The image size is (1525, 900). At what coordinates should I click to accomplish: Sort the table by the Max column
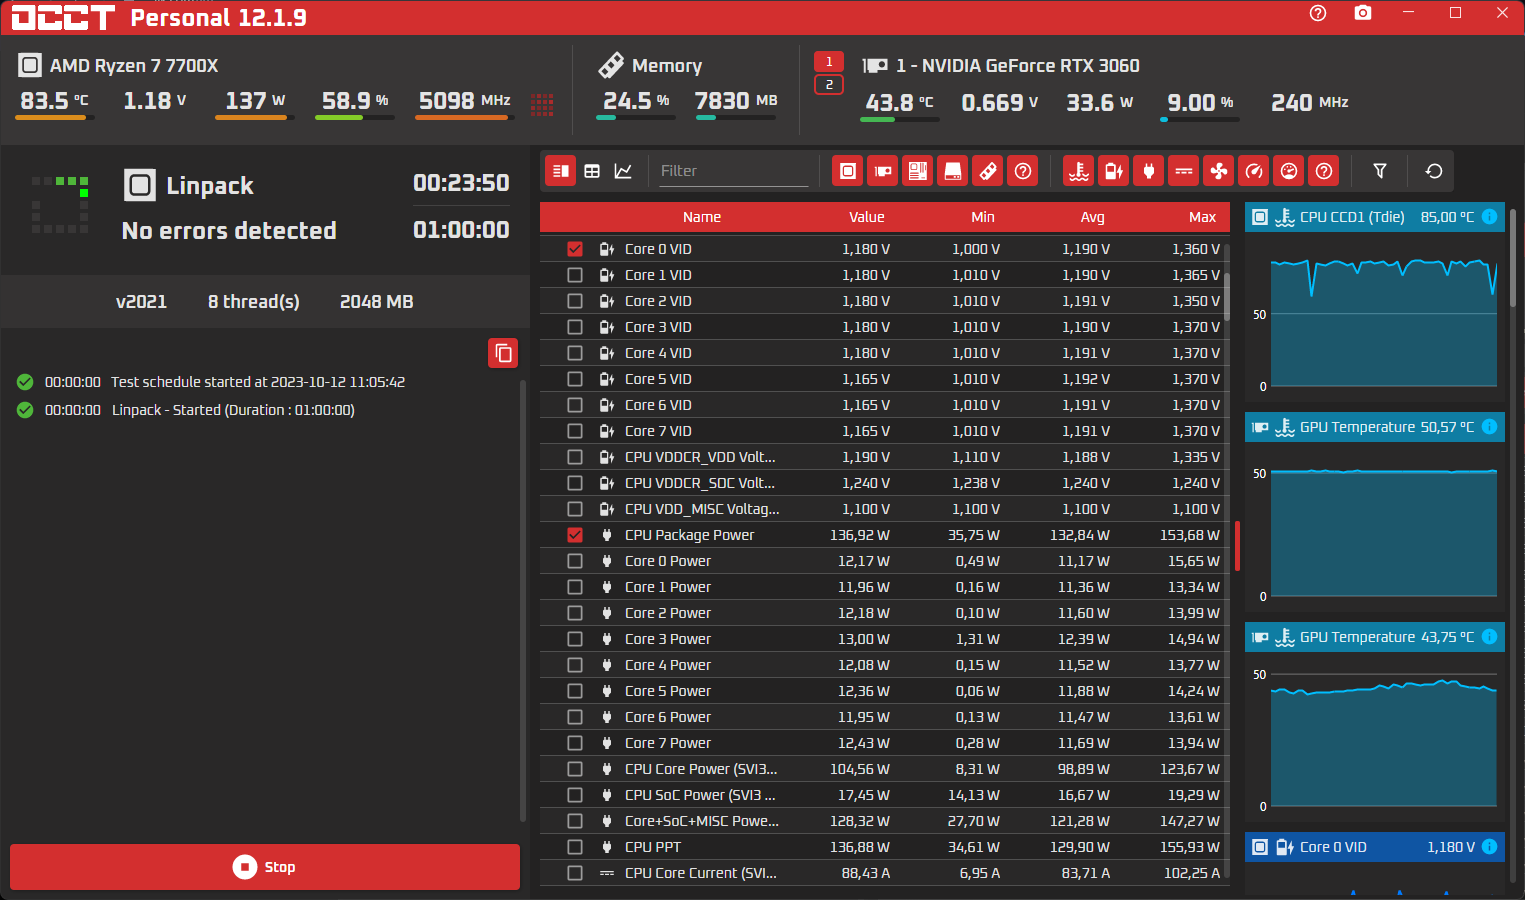(x=1203, y=217)
